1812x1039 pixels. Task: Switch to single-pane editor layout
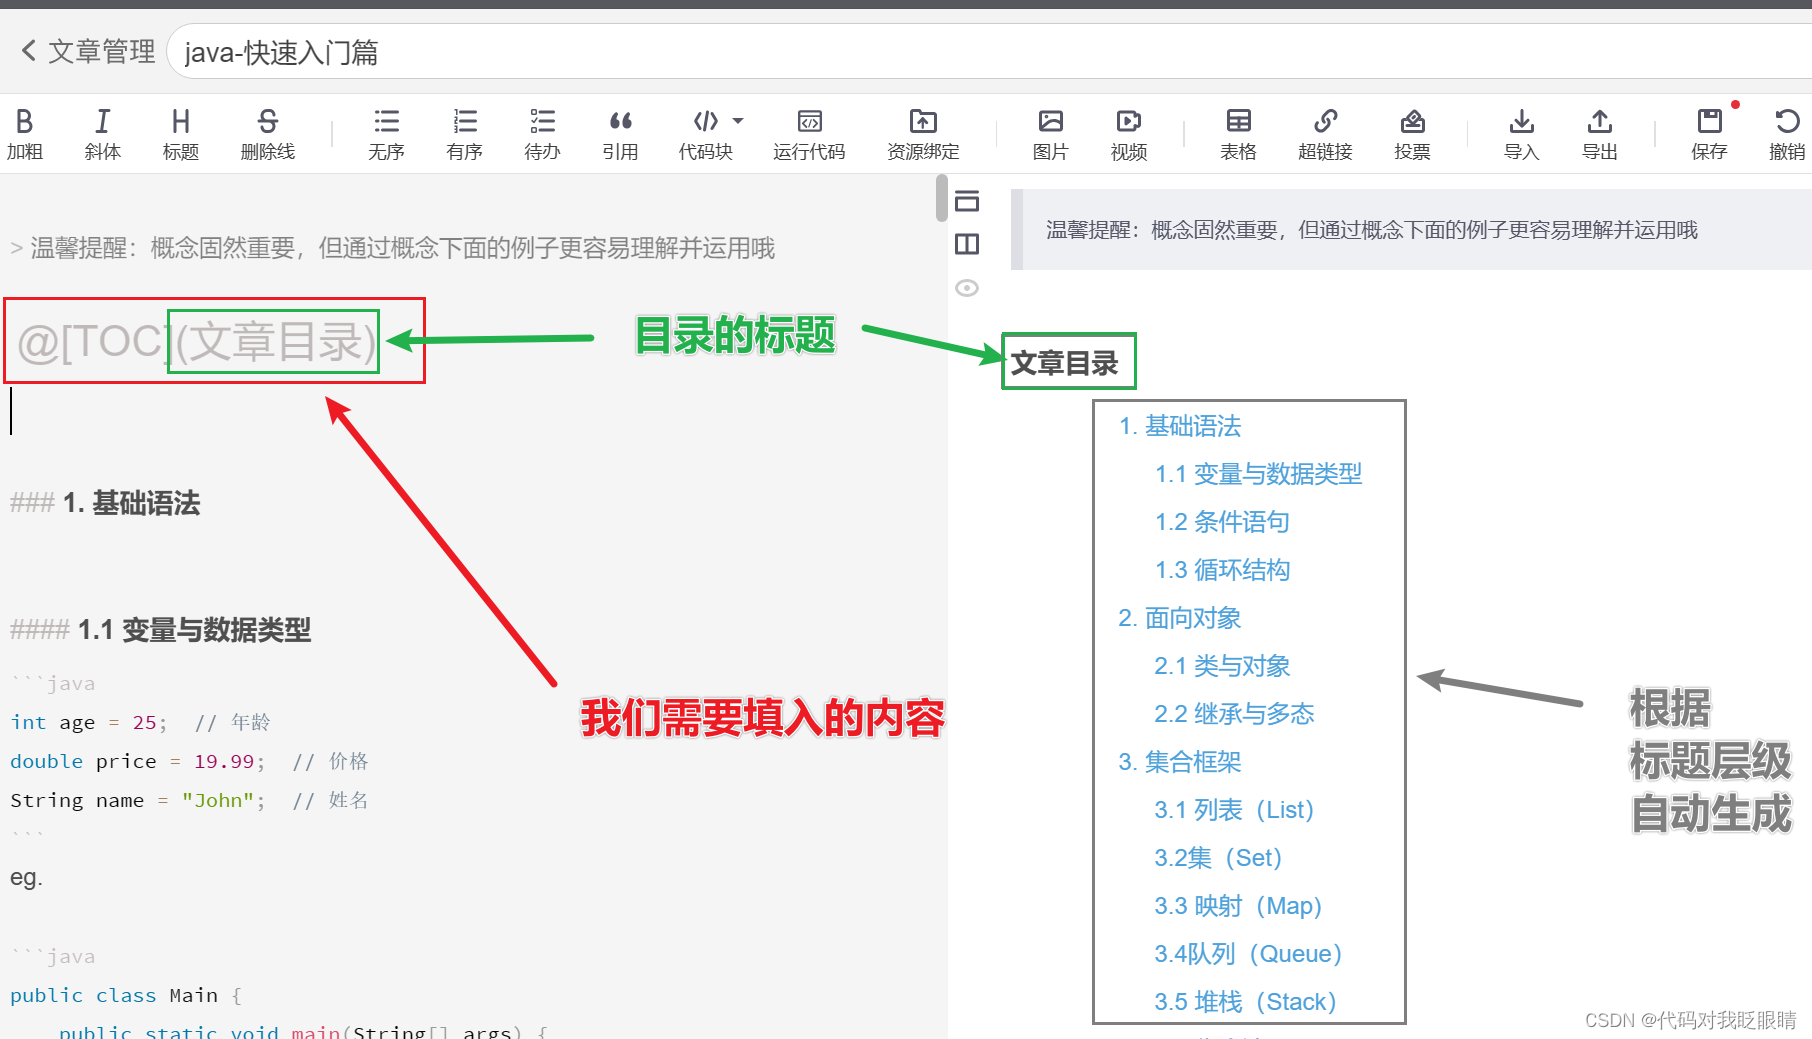(967, 201)
